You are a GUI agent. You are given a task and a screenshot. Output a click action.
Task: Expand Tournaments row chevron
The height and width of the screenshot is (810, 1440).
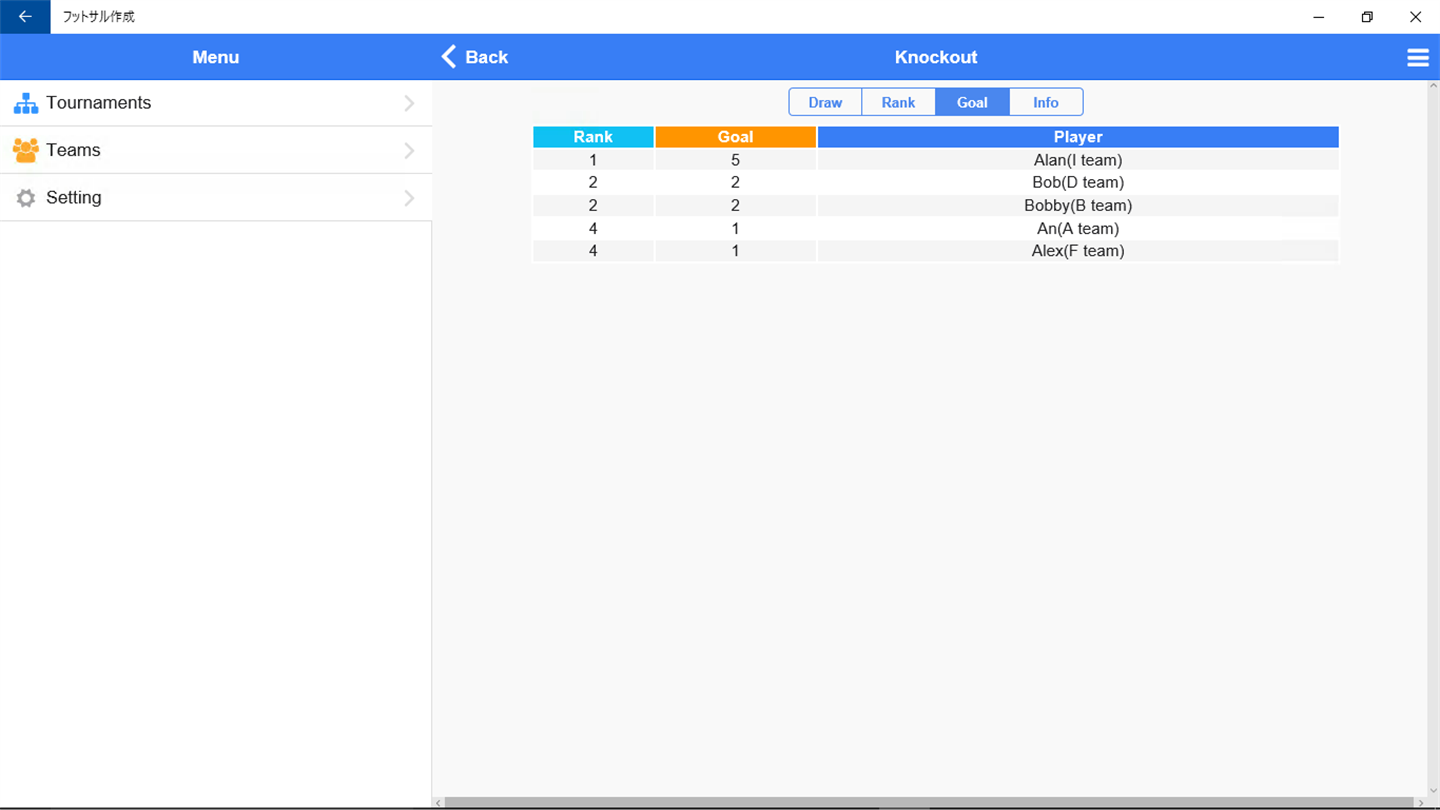point(409,103)
